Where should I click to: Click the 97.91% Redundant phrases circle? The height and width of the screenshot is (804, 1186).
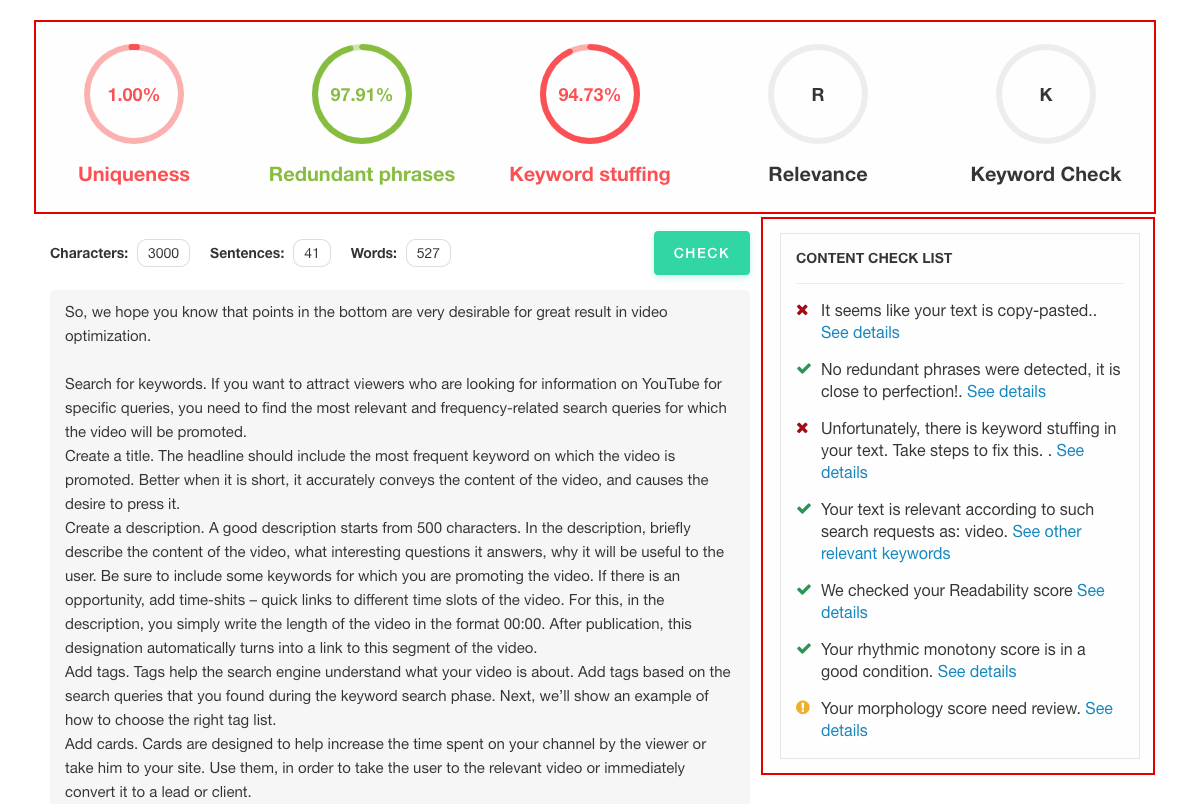click(362, 95)
